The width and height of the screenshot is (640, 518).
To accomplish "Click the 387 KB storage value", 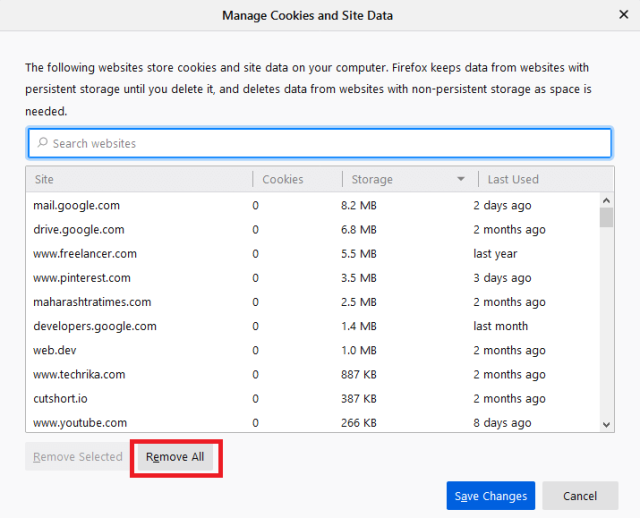I will coord(359,398).
